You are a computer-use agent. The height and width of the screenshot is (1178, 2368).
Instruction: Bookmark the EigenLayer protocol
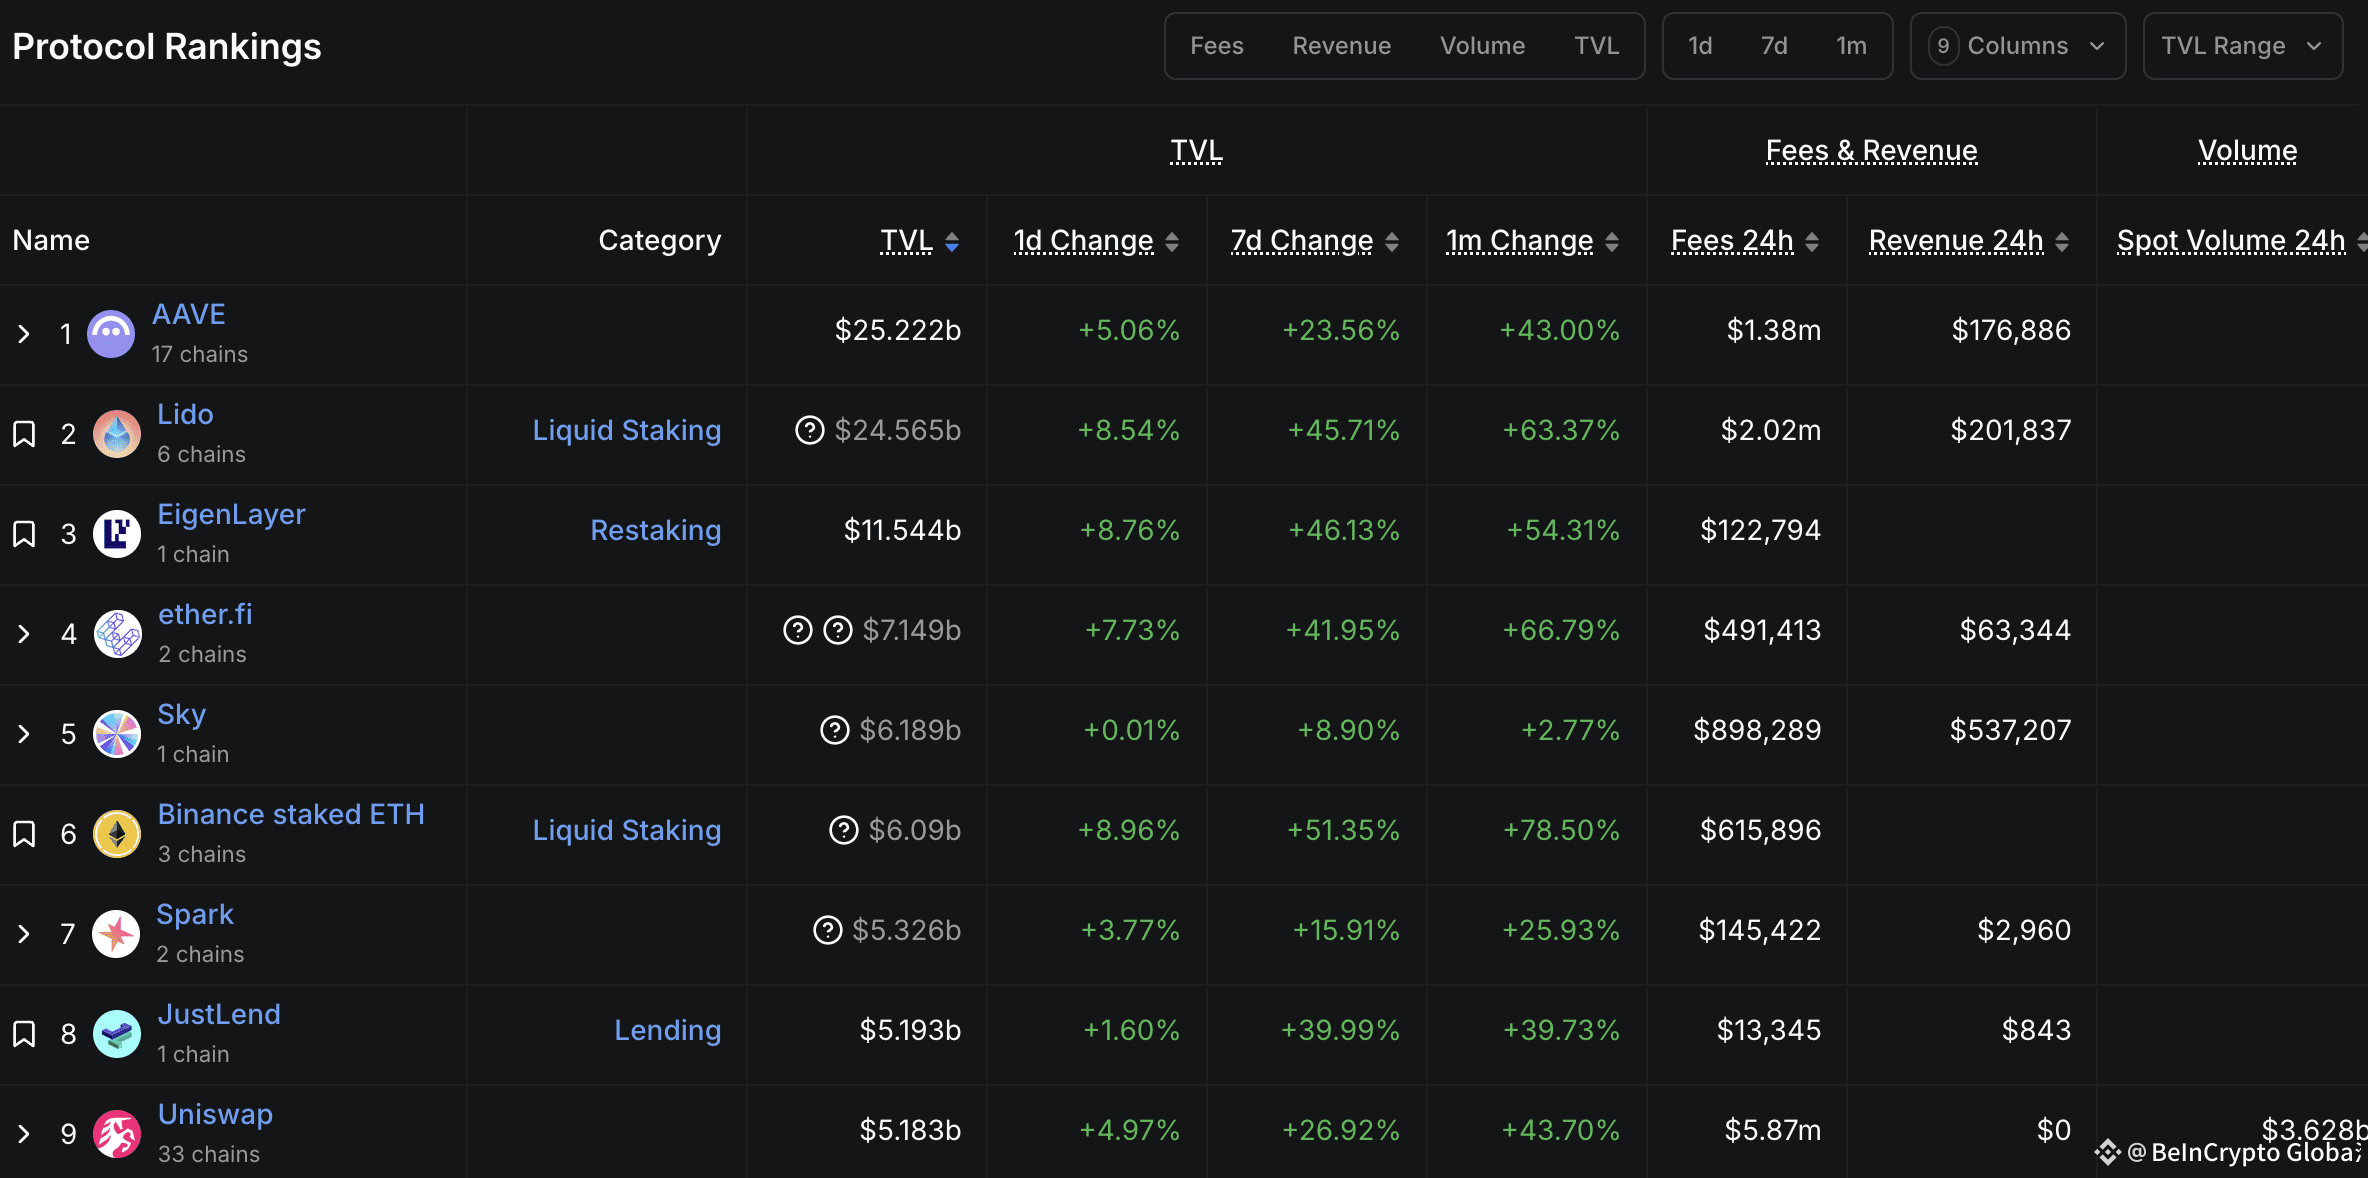(24, 534)
